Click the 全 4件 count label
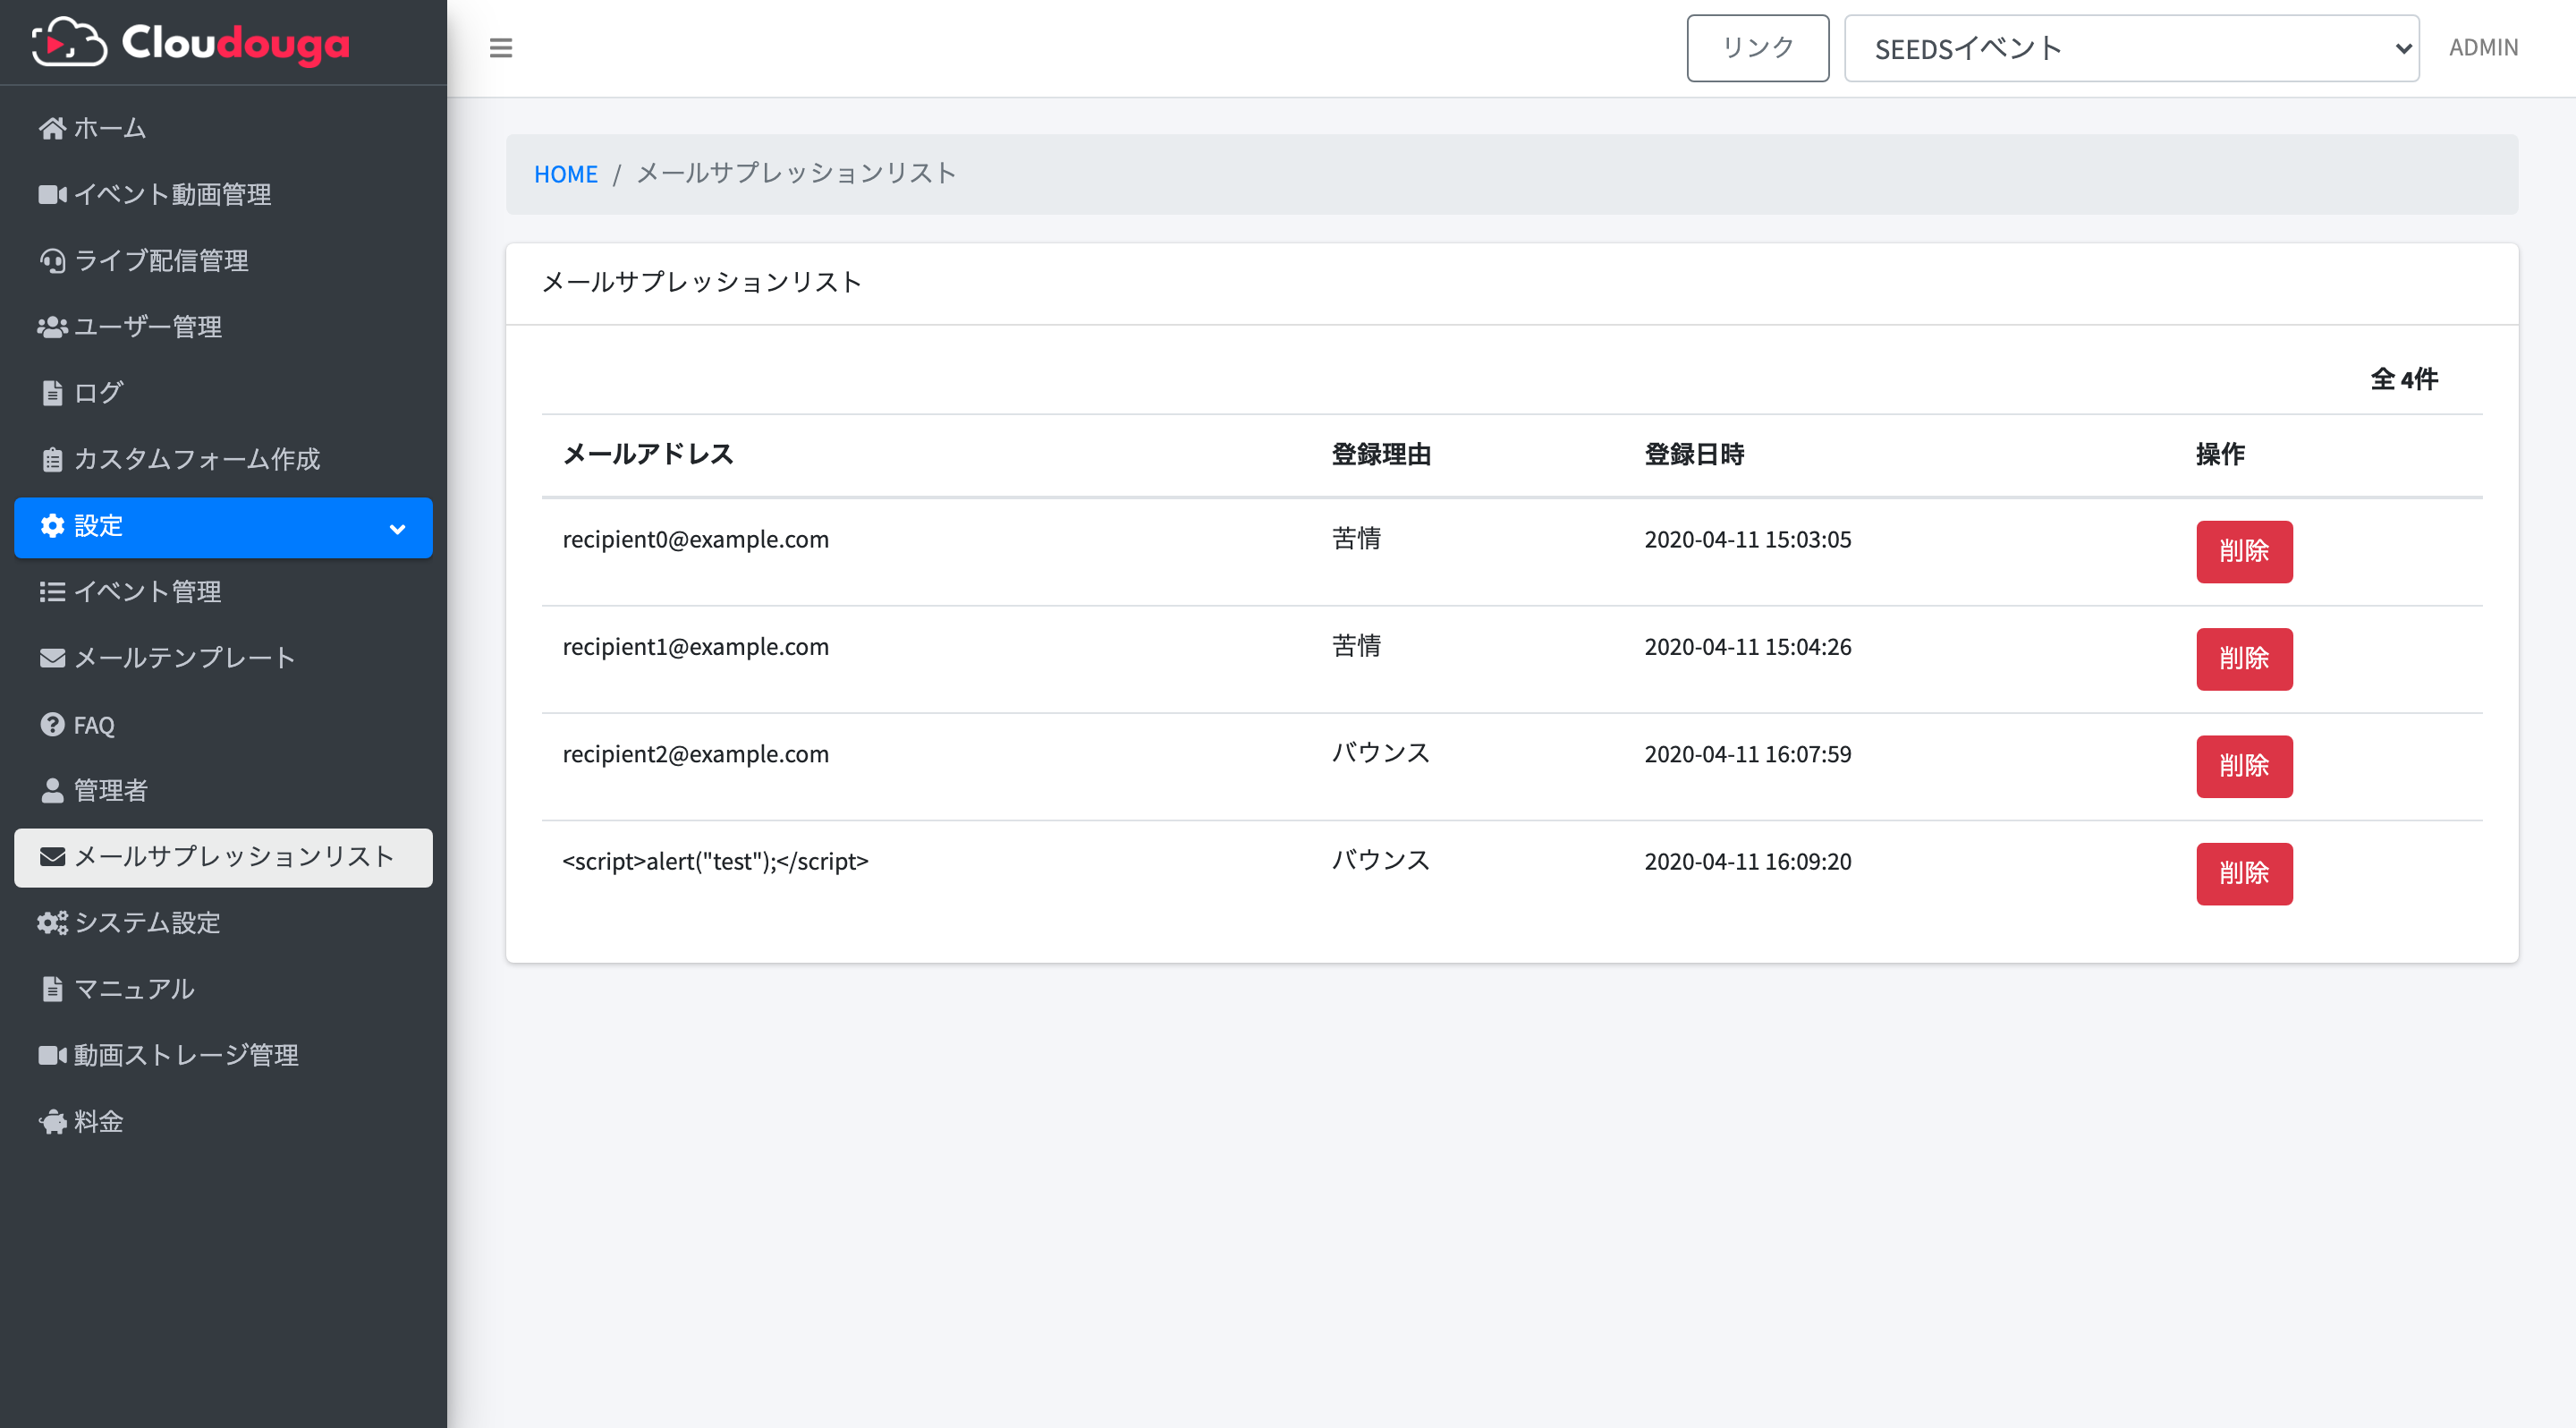Screen dimensions: 2576x1428 click(x=2404, y=379)
